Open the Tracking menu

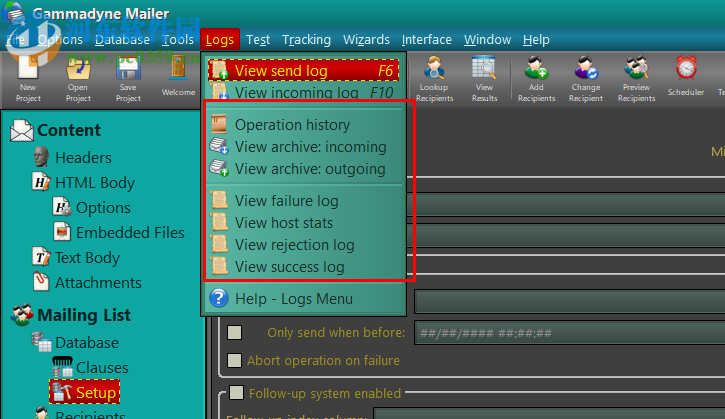click(x=307, y=40)
